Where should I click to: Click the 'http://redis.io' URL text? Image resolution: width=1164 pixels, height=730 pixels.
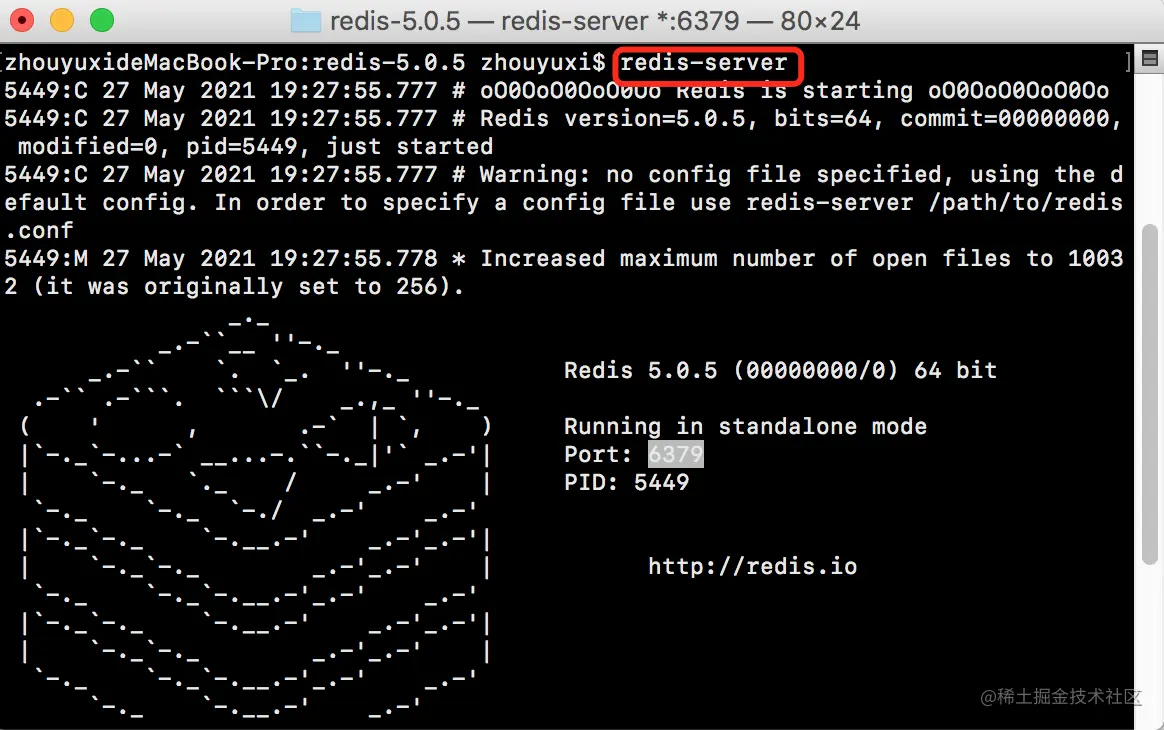point(753,567)
